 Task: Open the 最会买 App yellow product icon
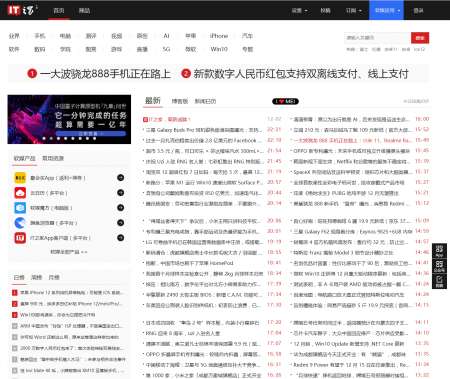coord(20,178)
